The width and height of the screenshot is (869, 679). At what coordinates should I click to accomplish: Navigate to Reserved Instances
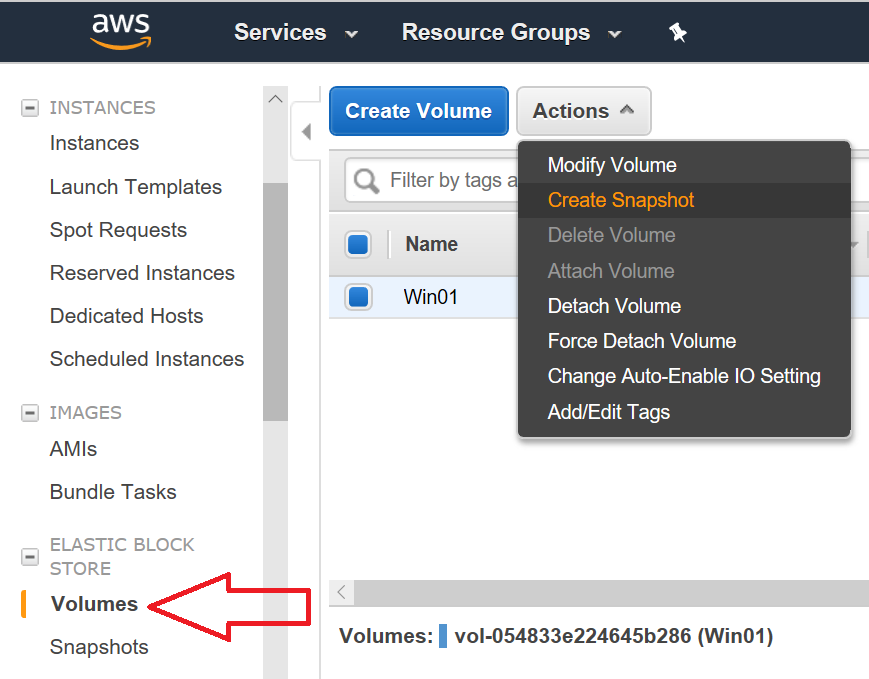pyautogui.click(x=142, y=273)
